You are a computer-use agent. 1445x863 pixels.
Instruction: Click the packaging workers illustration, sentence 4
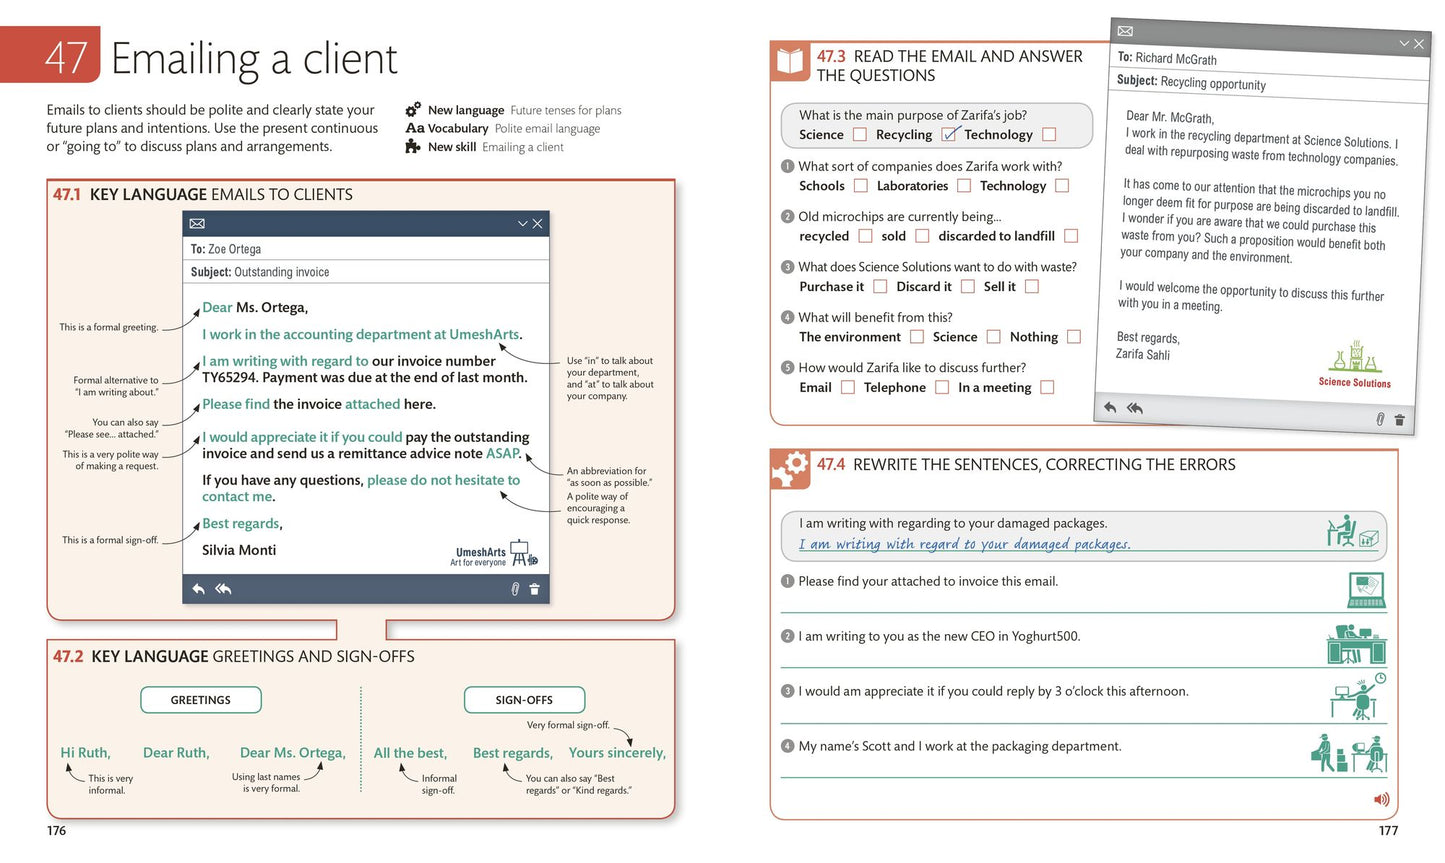coord(1349,753)
